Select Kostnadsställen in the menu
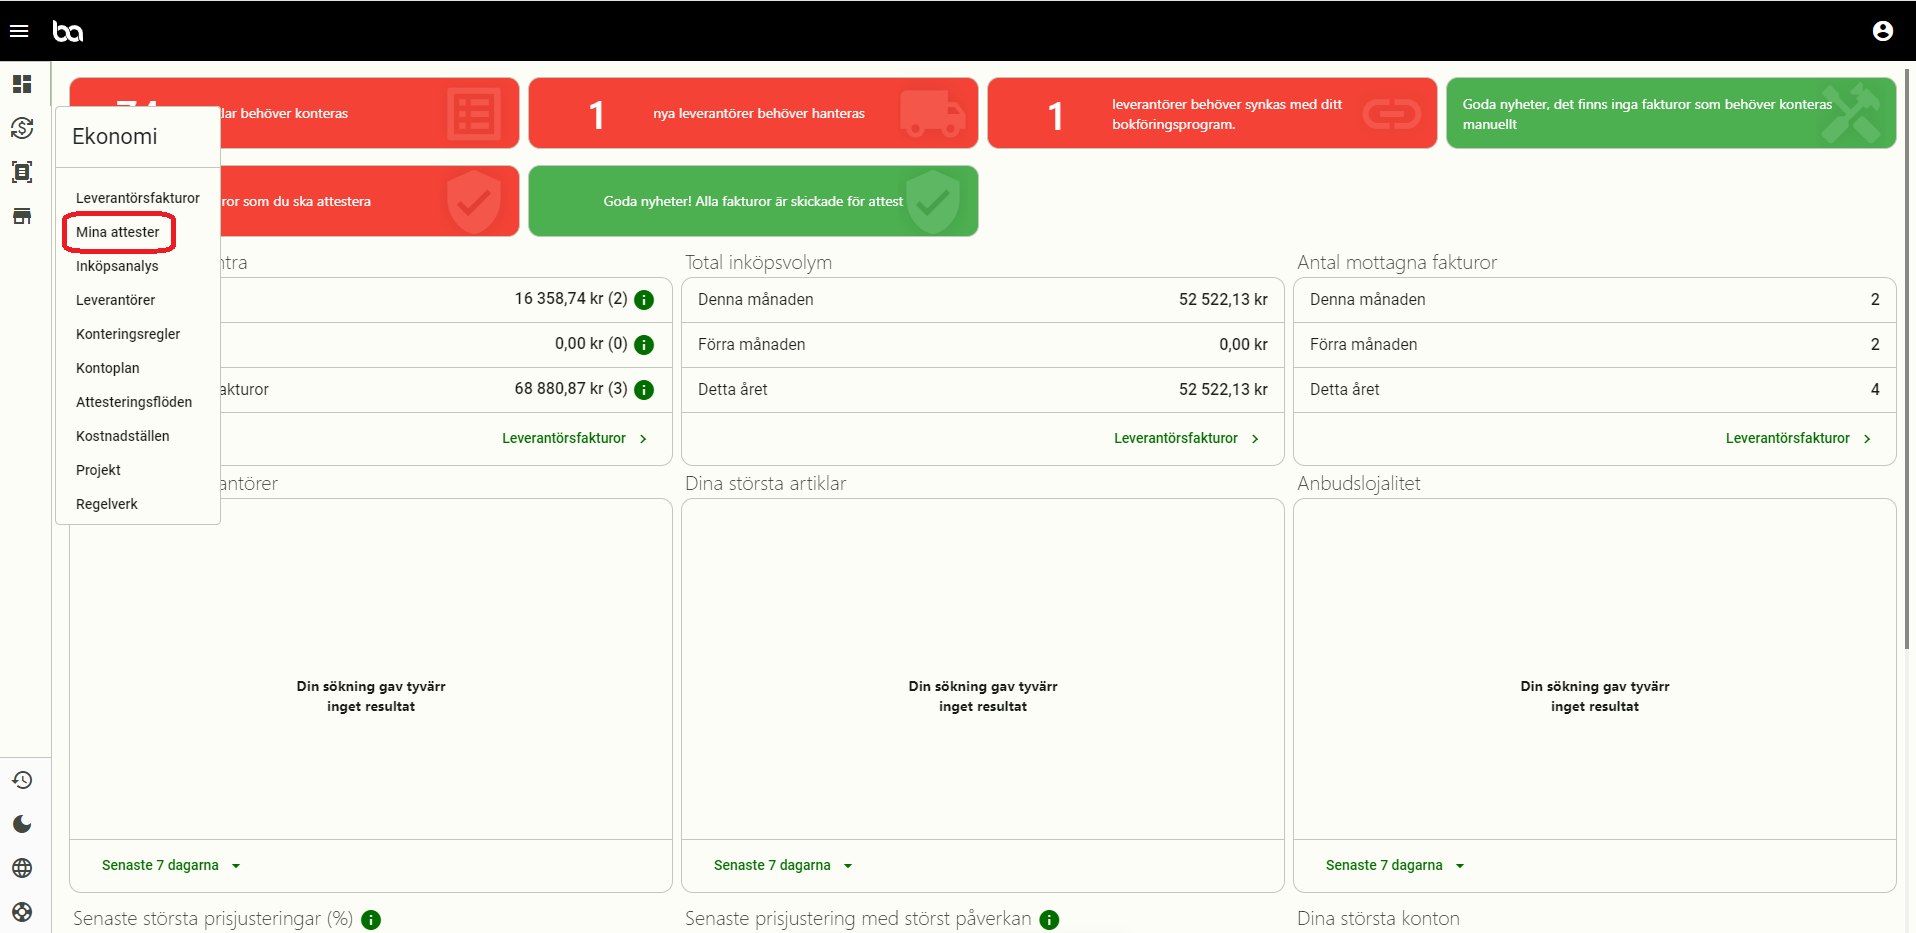 tap(122, 436)
